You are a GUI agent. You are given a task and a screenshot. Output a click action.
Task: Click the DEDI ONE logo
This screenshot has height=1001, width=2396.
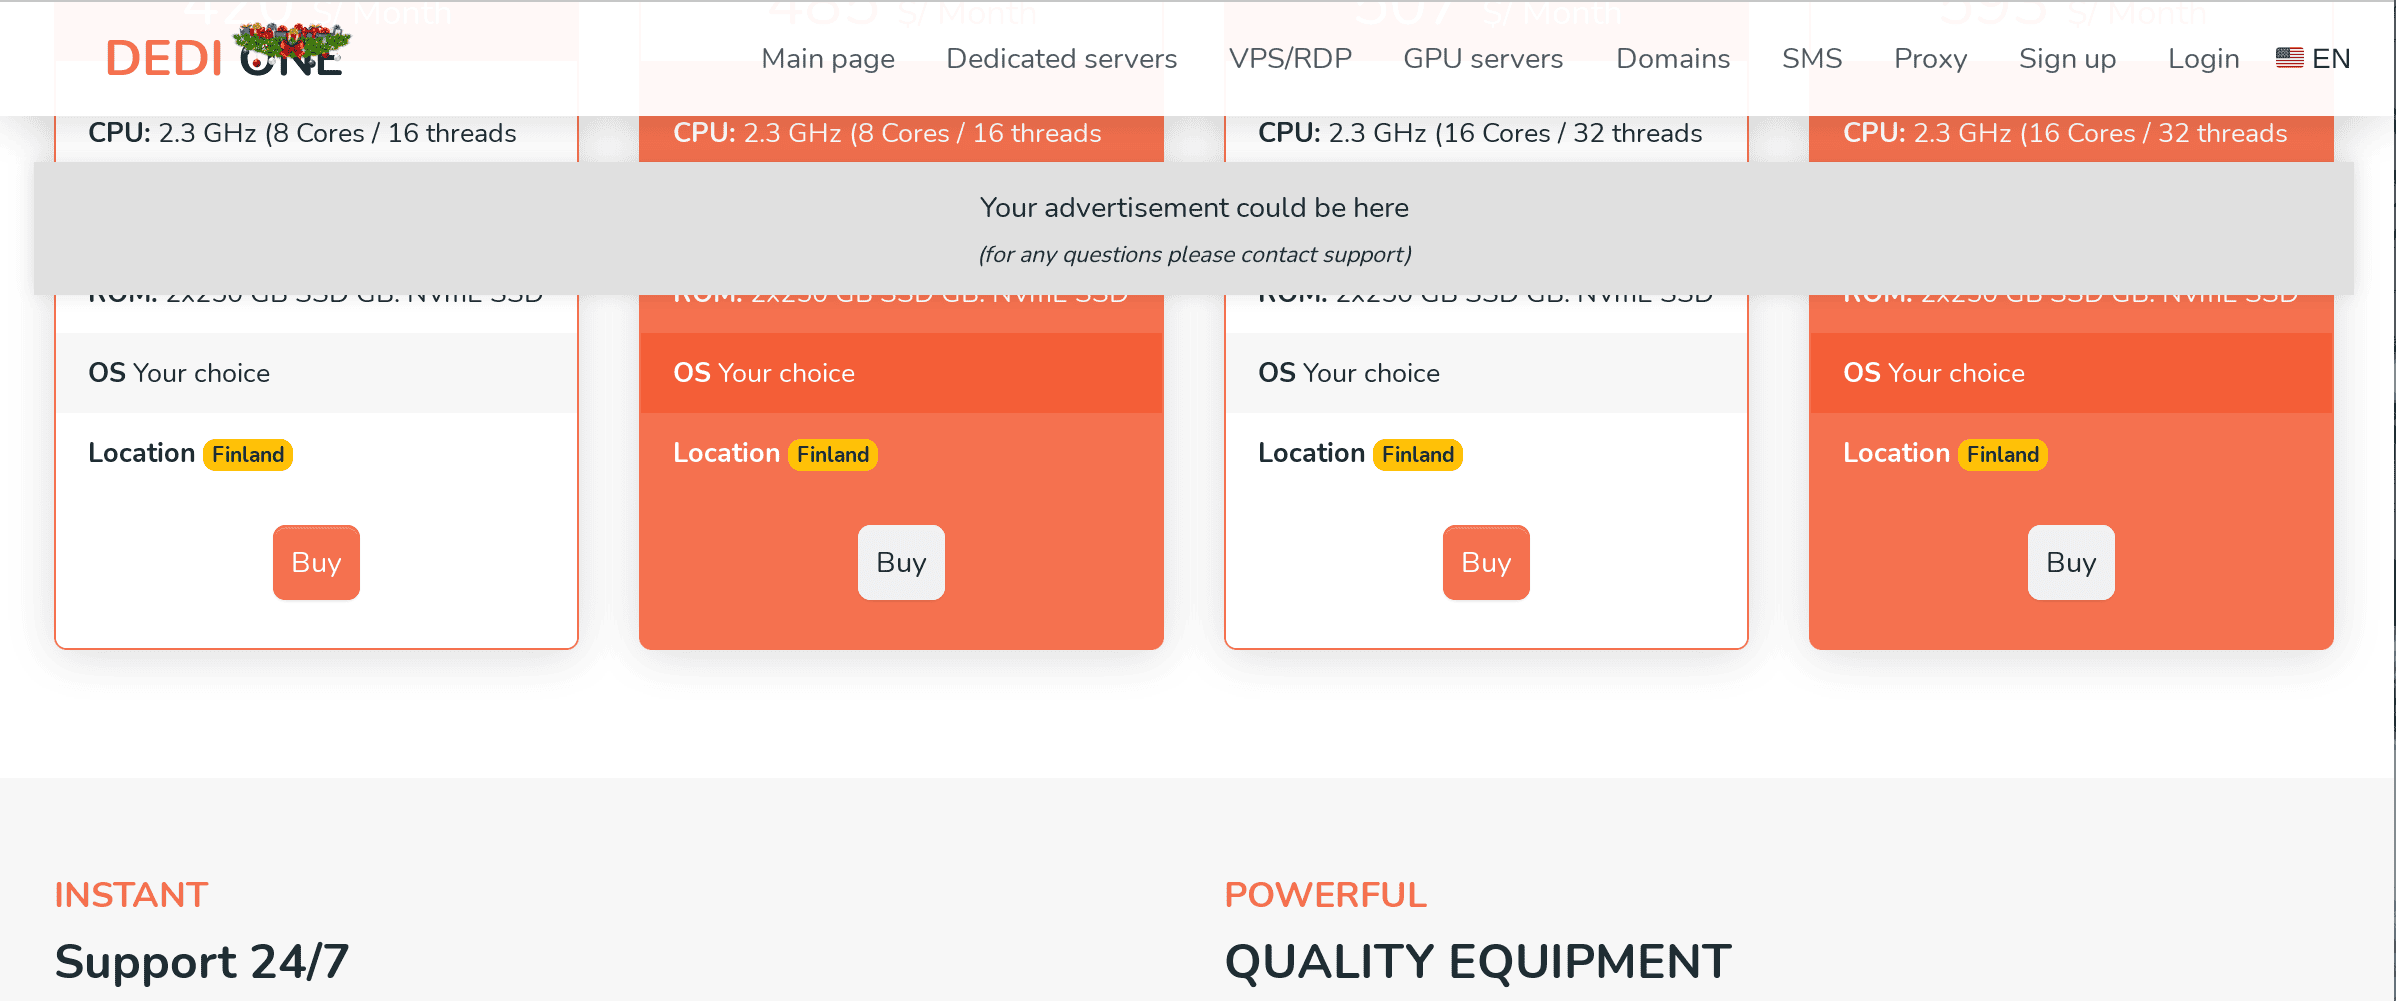(223, 58)
